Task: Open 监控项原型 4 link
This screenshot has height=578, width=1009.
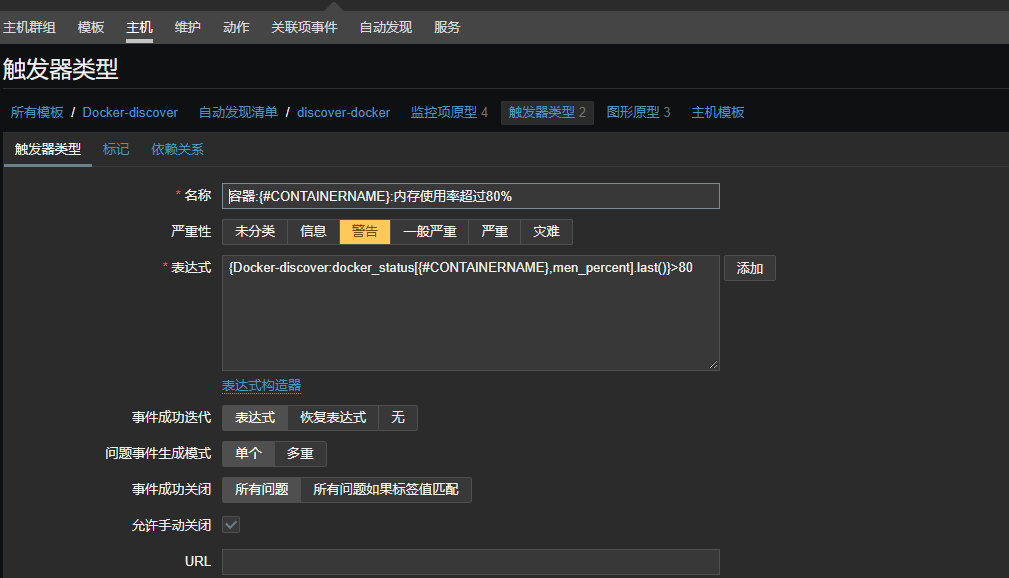Action: 449,112
